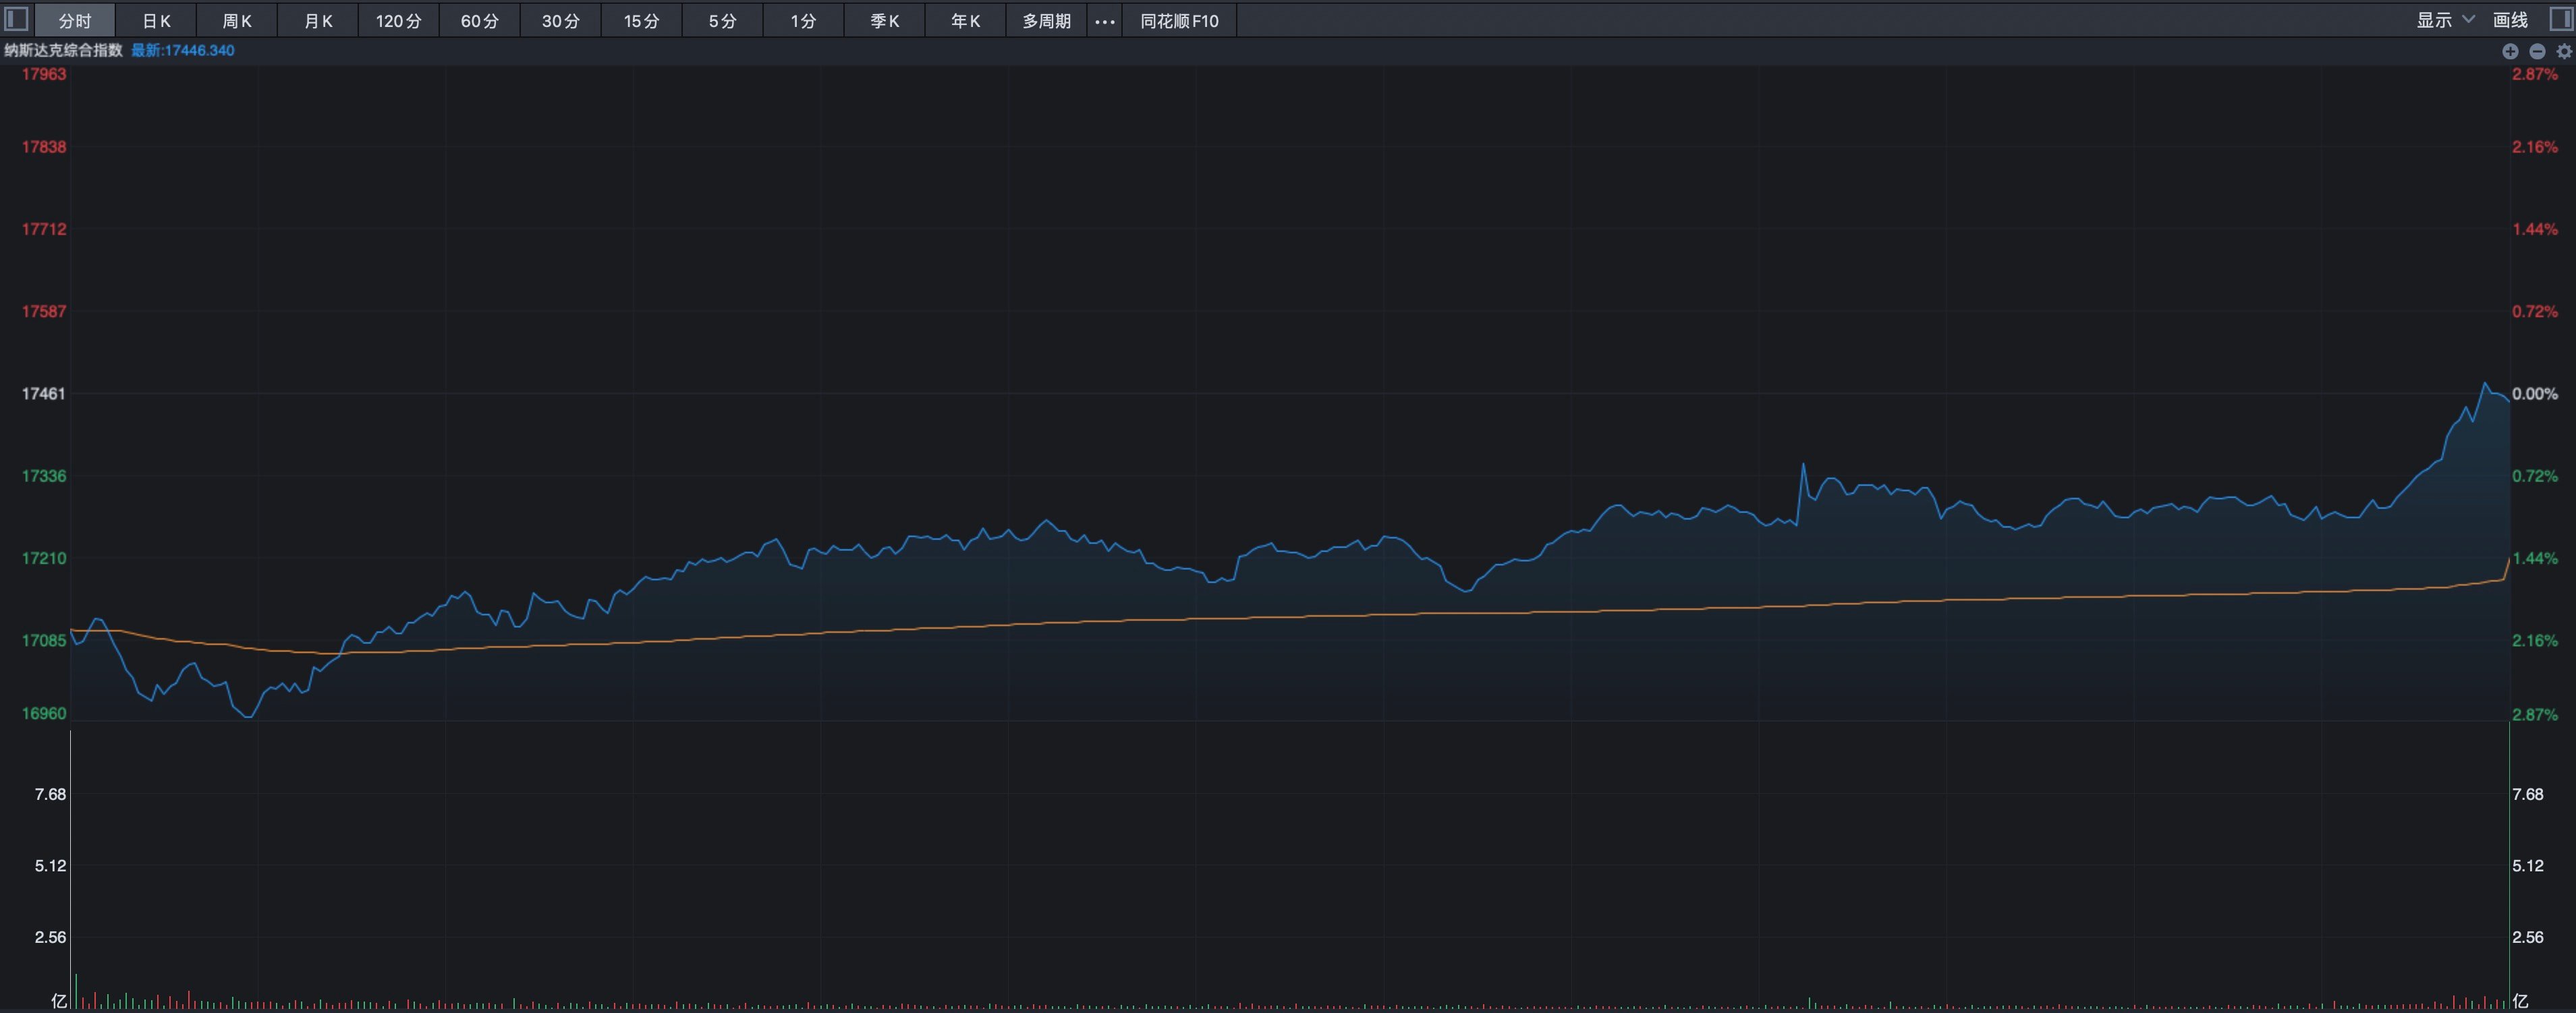2576x1013 pixels.
Task: Open chart settings gear icon
Action: (2564, 51)
